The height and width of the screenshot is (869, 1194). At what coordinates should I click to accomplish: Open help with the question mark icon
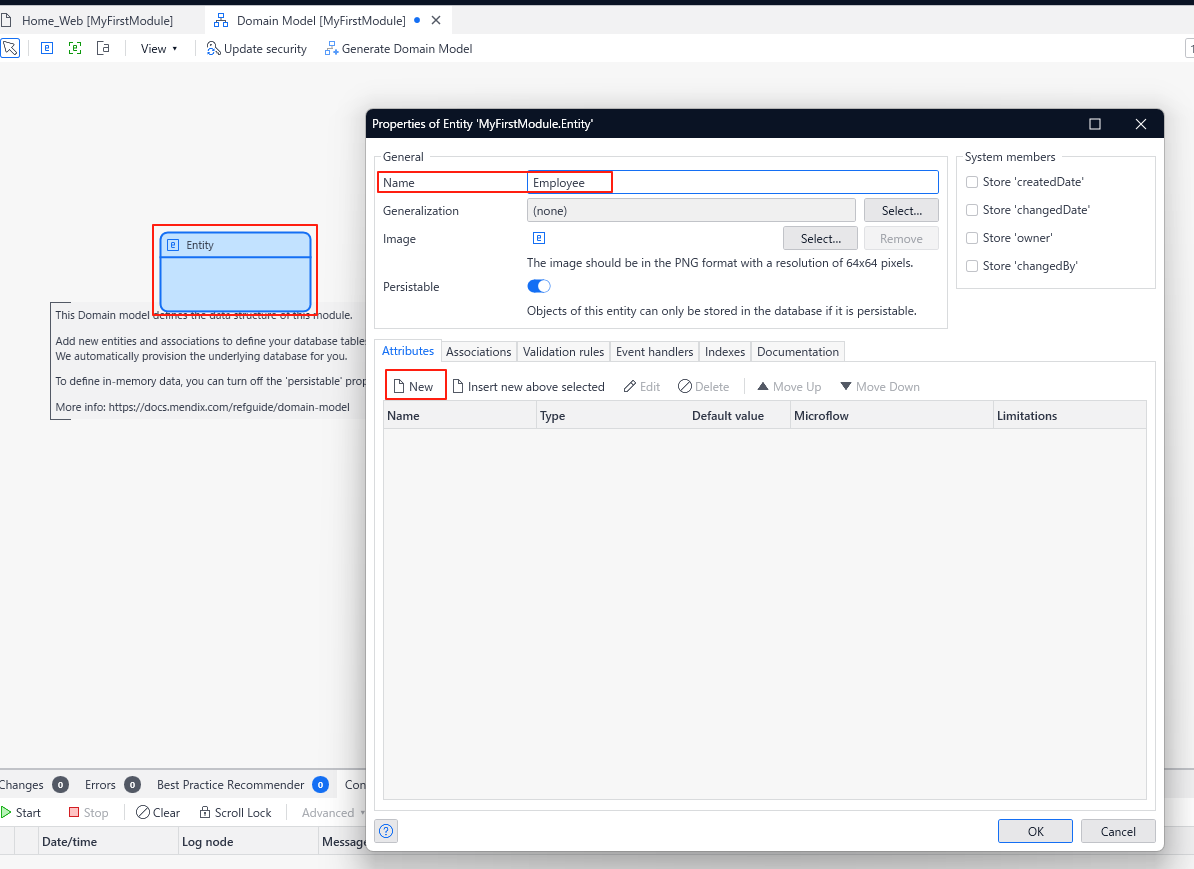(x=386, y=831)
